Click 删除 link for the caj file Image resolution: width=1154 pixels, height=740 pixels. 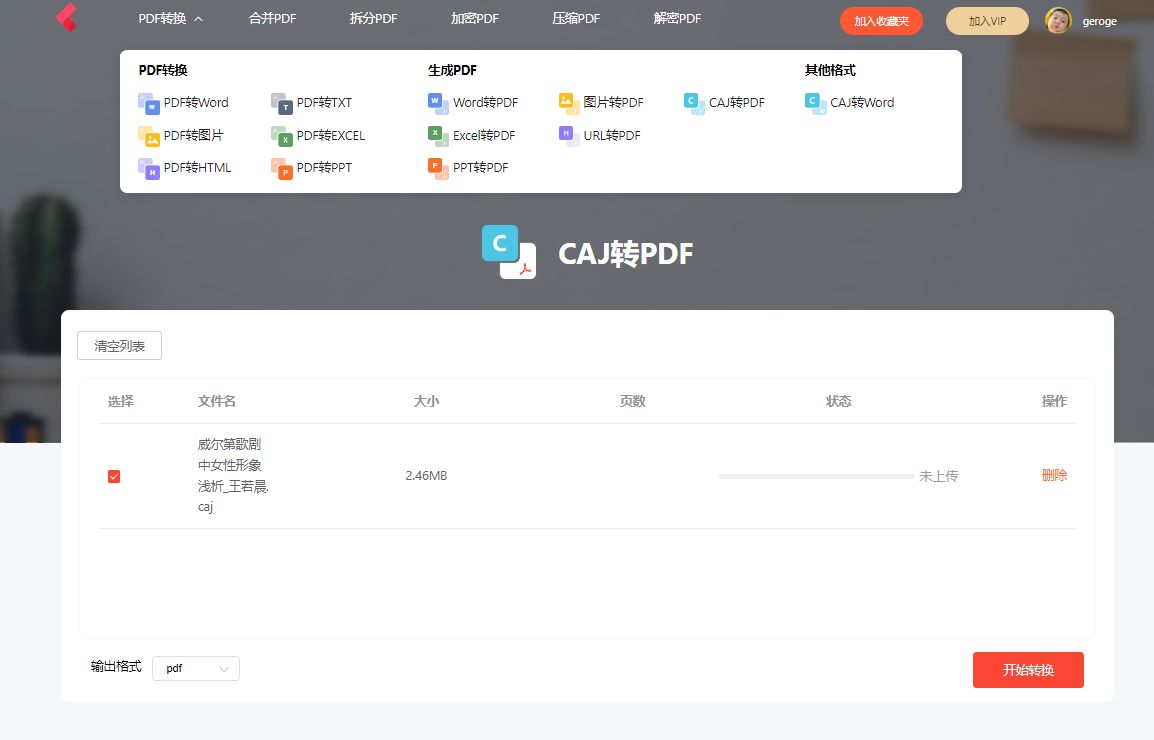coord(1054,476)
